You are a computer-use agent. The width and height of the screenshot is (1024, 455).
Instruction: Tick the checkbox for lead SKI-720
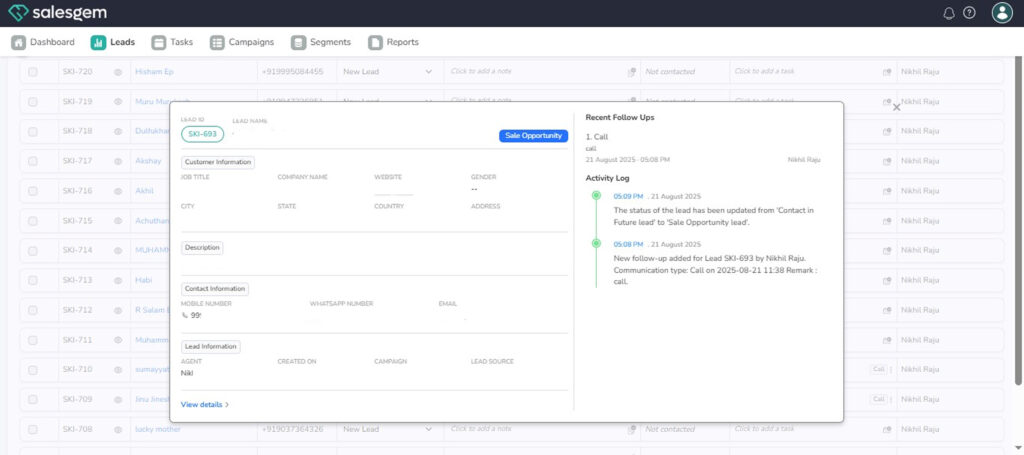[x=33, y=72]
